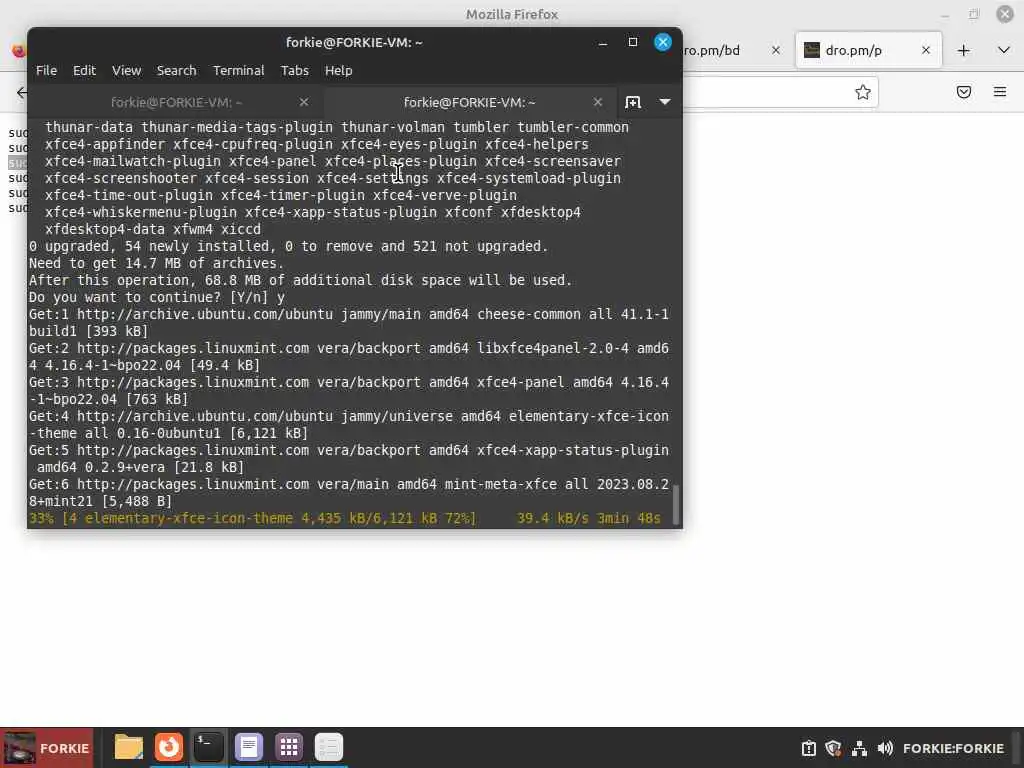This screenshot has width=1024, height=768.
Task: Expand the terminal tab list dropdown arrow
Action: click(x=665, y=102)
